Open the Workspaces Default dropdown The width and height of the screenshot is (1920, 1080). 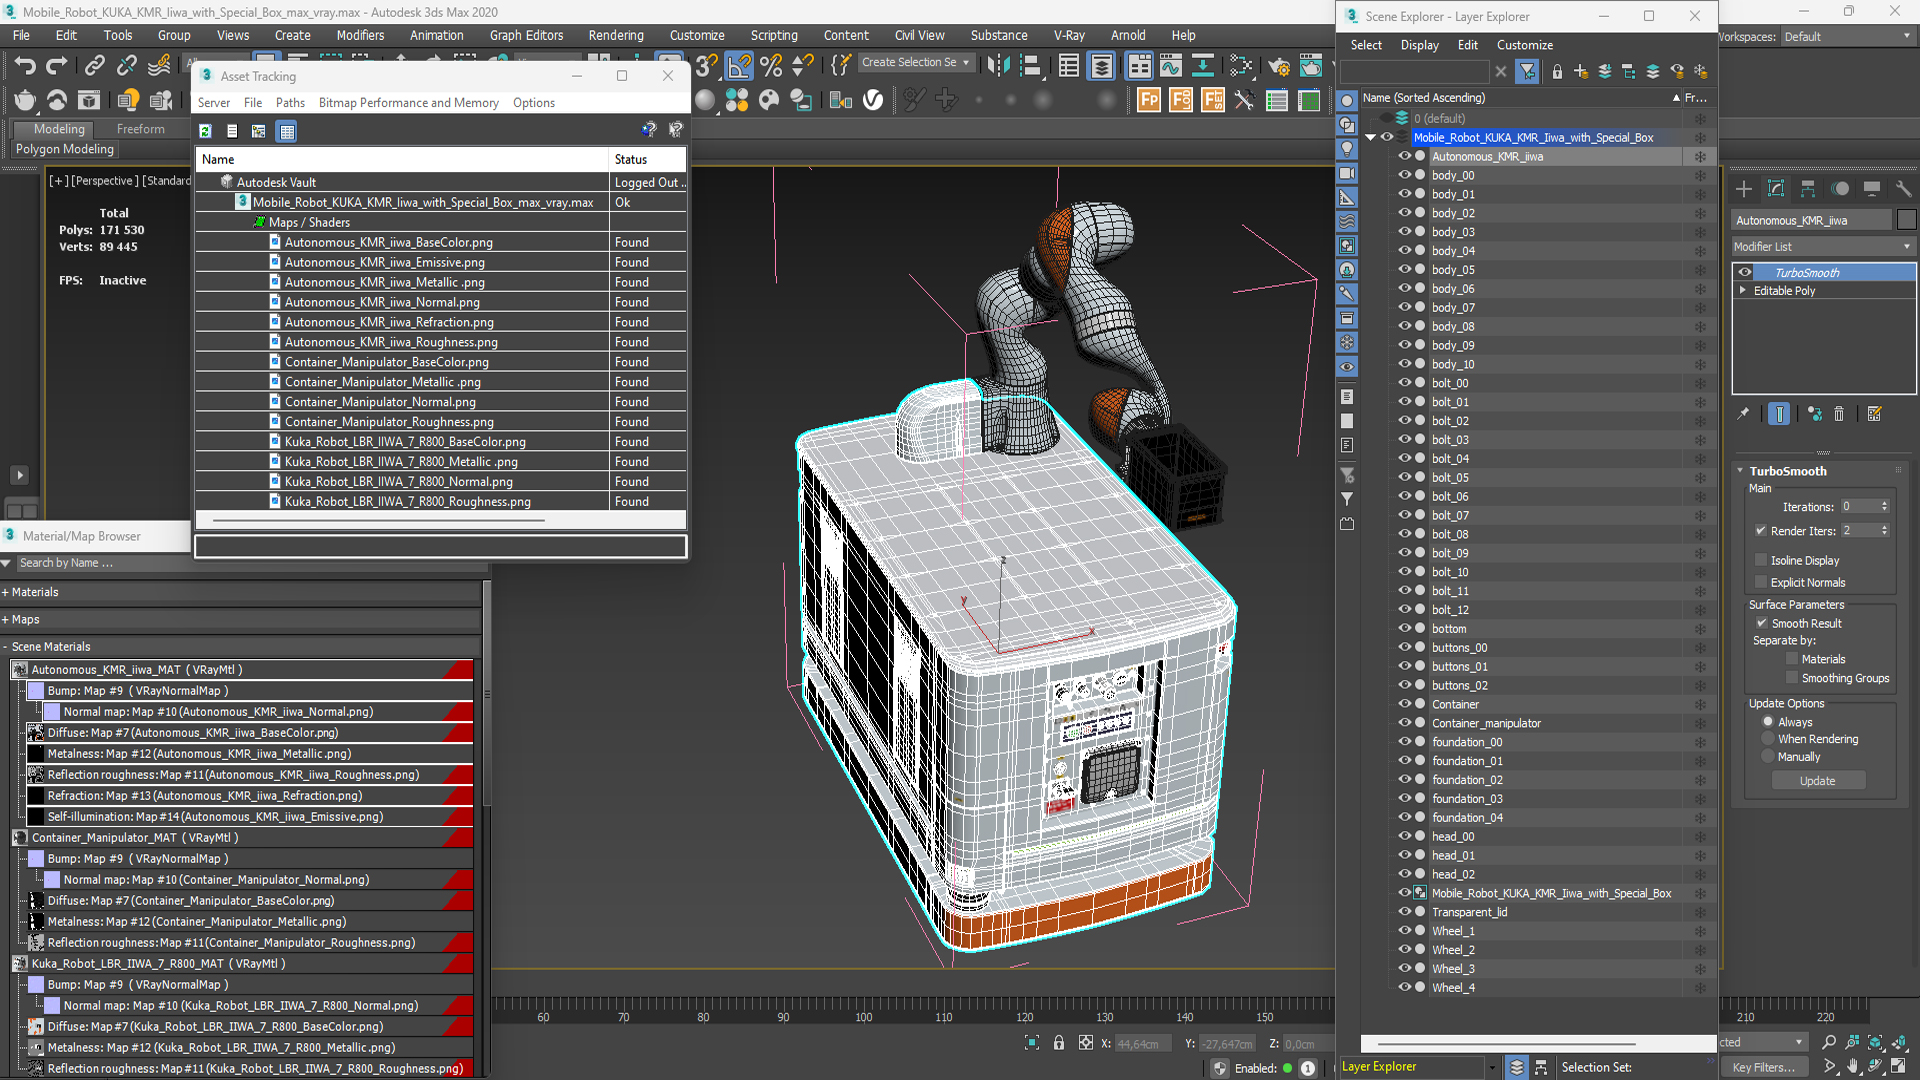point(1848,37)
